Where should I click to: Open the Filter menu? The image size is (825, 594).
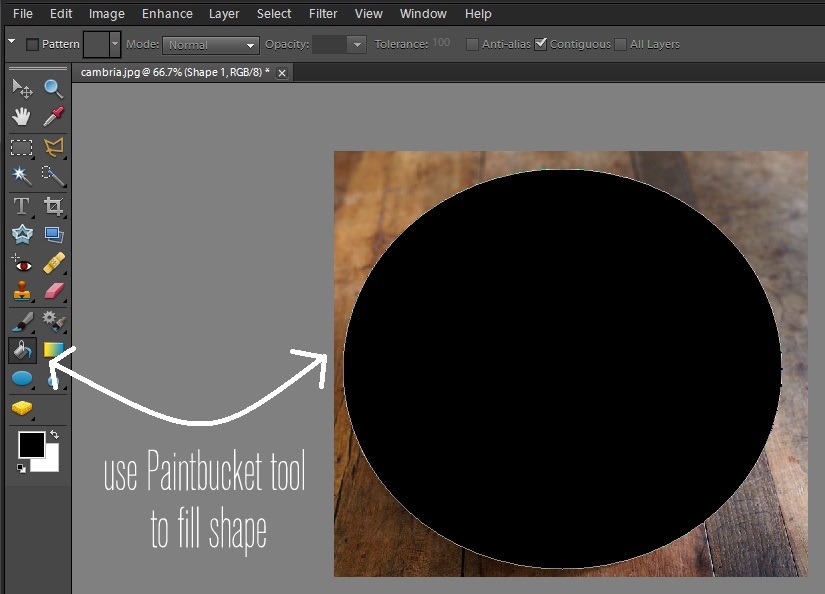point(323,14)
